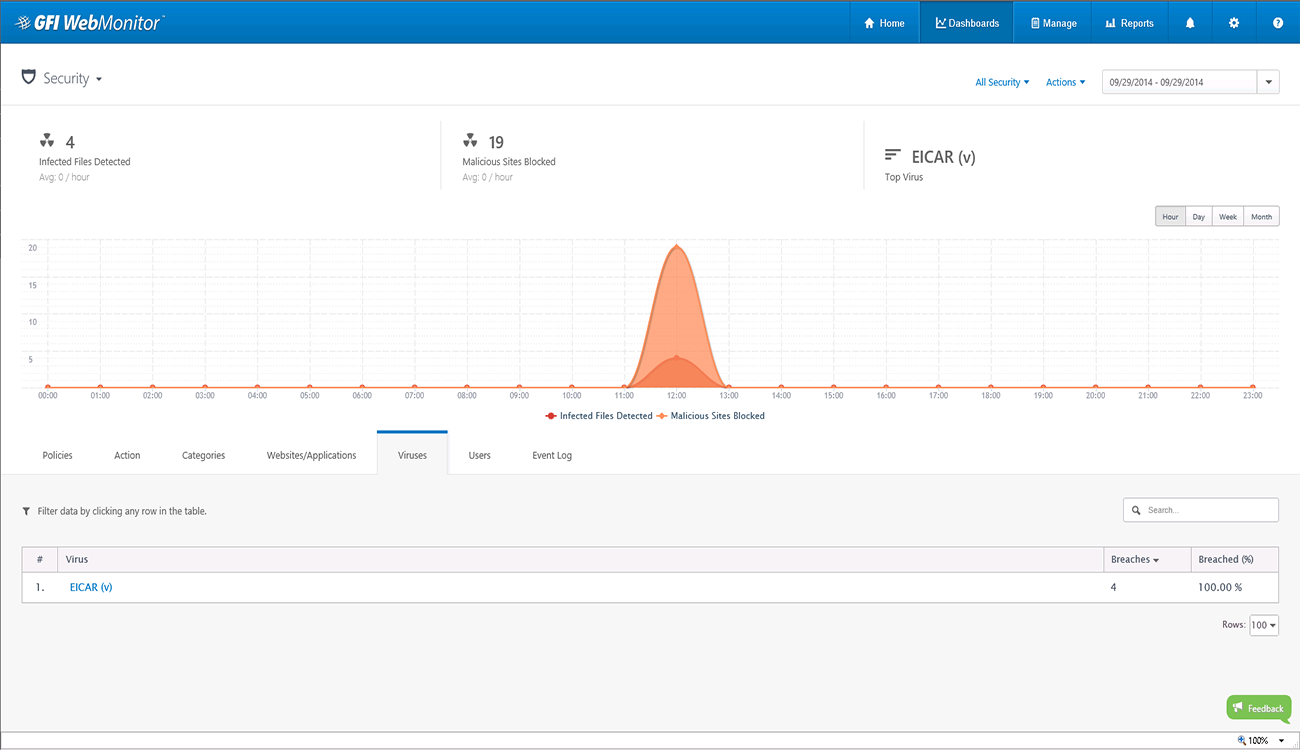Image resolution: width=1300 pixels, height=750 pixels.
Task: Switch chart view to Month
Action: [x=1261, y=216]
